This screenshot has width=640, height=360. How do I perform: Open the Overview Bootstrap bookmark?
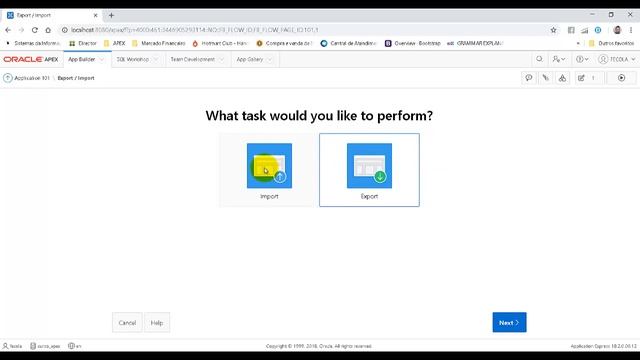pyautogui.click(x=413, y=43)
